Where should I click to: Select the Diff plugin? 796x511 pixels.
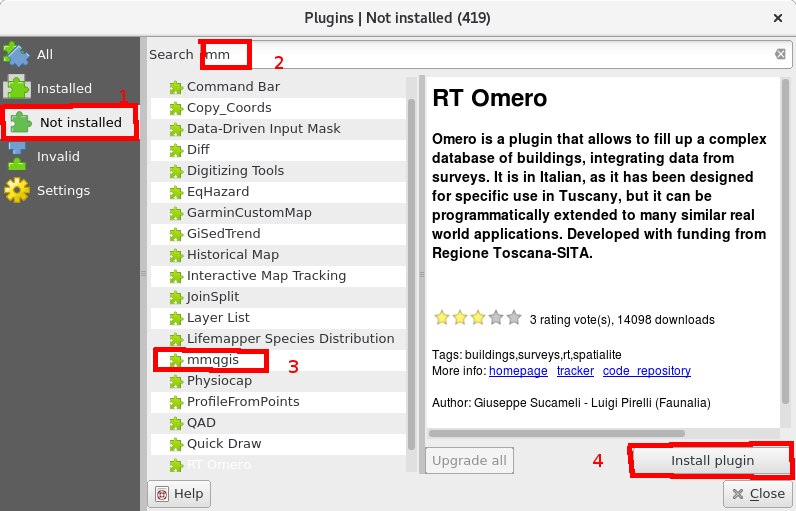click(x=278, y=150)
